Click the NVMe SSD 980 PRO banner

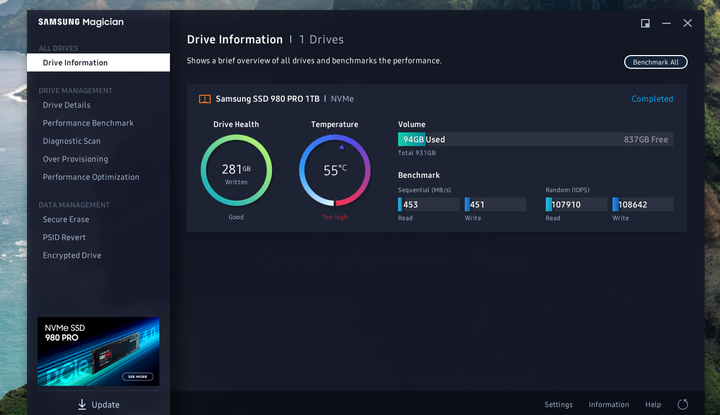pos(98,352)
